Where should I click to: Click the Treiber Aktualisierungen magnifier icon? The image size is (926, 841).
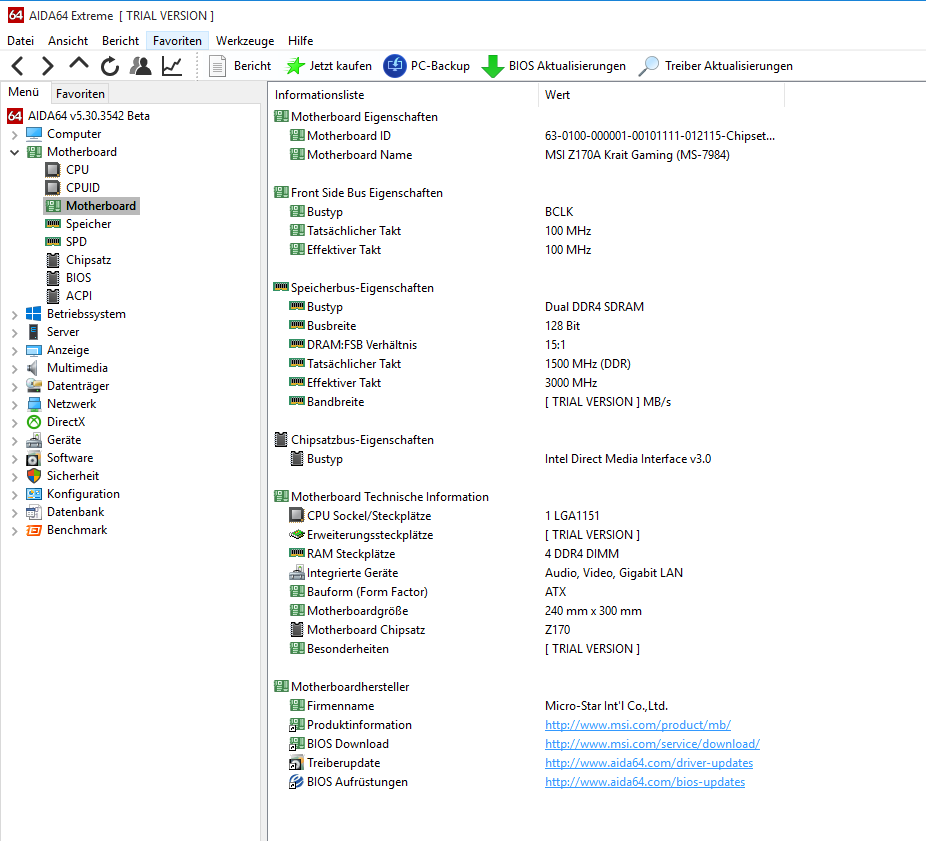[649, 66]
